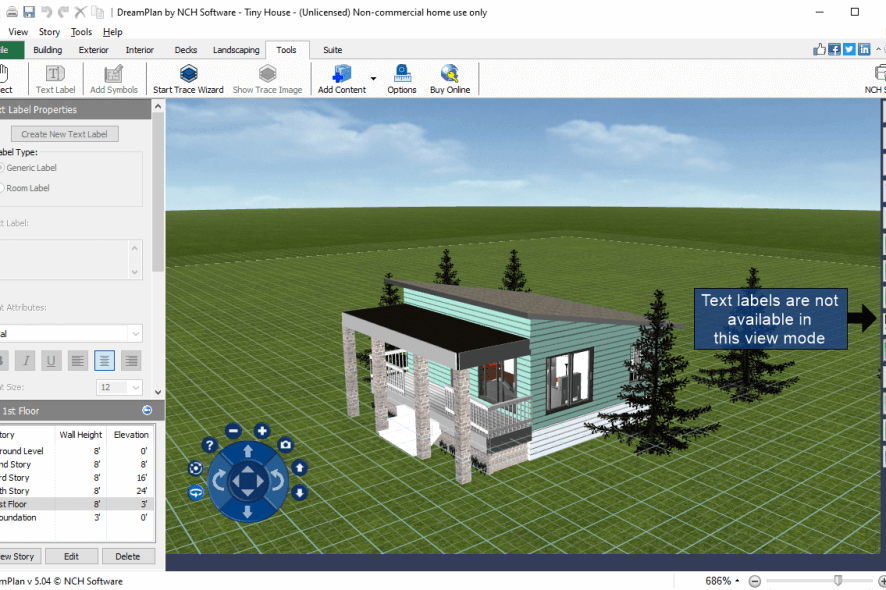Zoom in with navigation plus button
Screen dimensions: 886x590
pyautogui.click(x=262, y=431)
